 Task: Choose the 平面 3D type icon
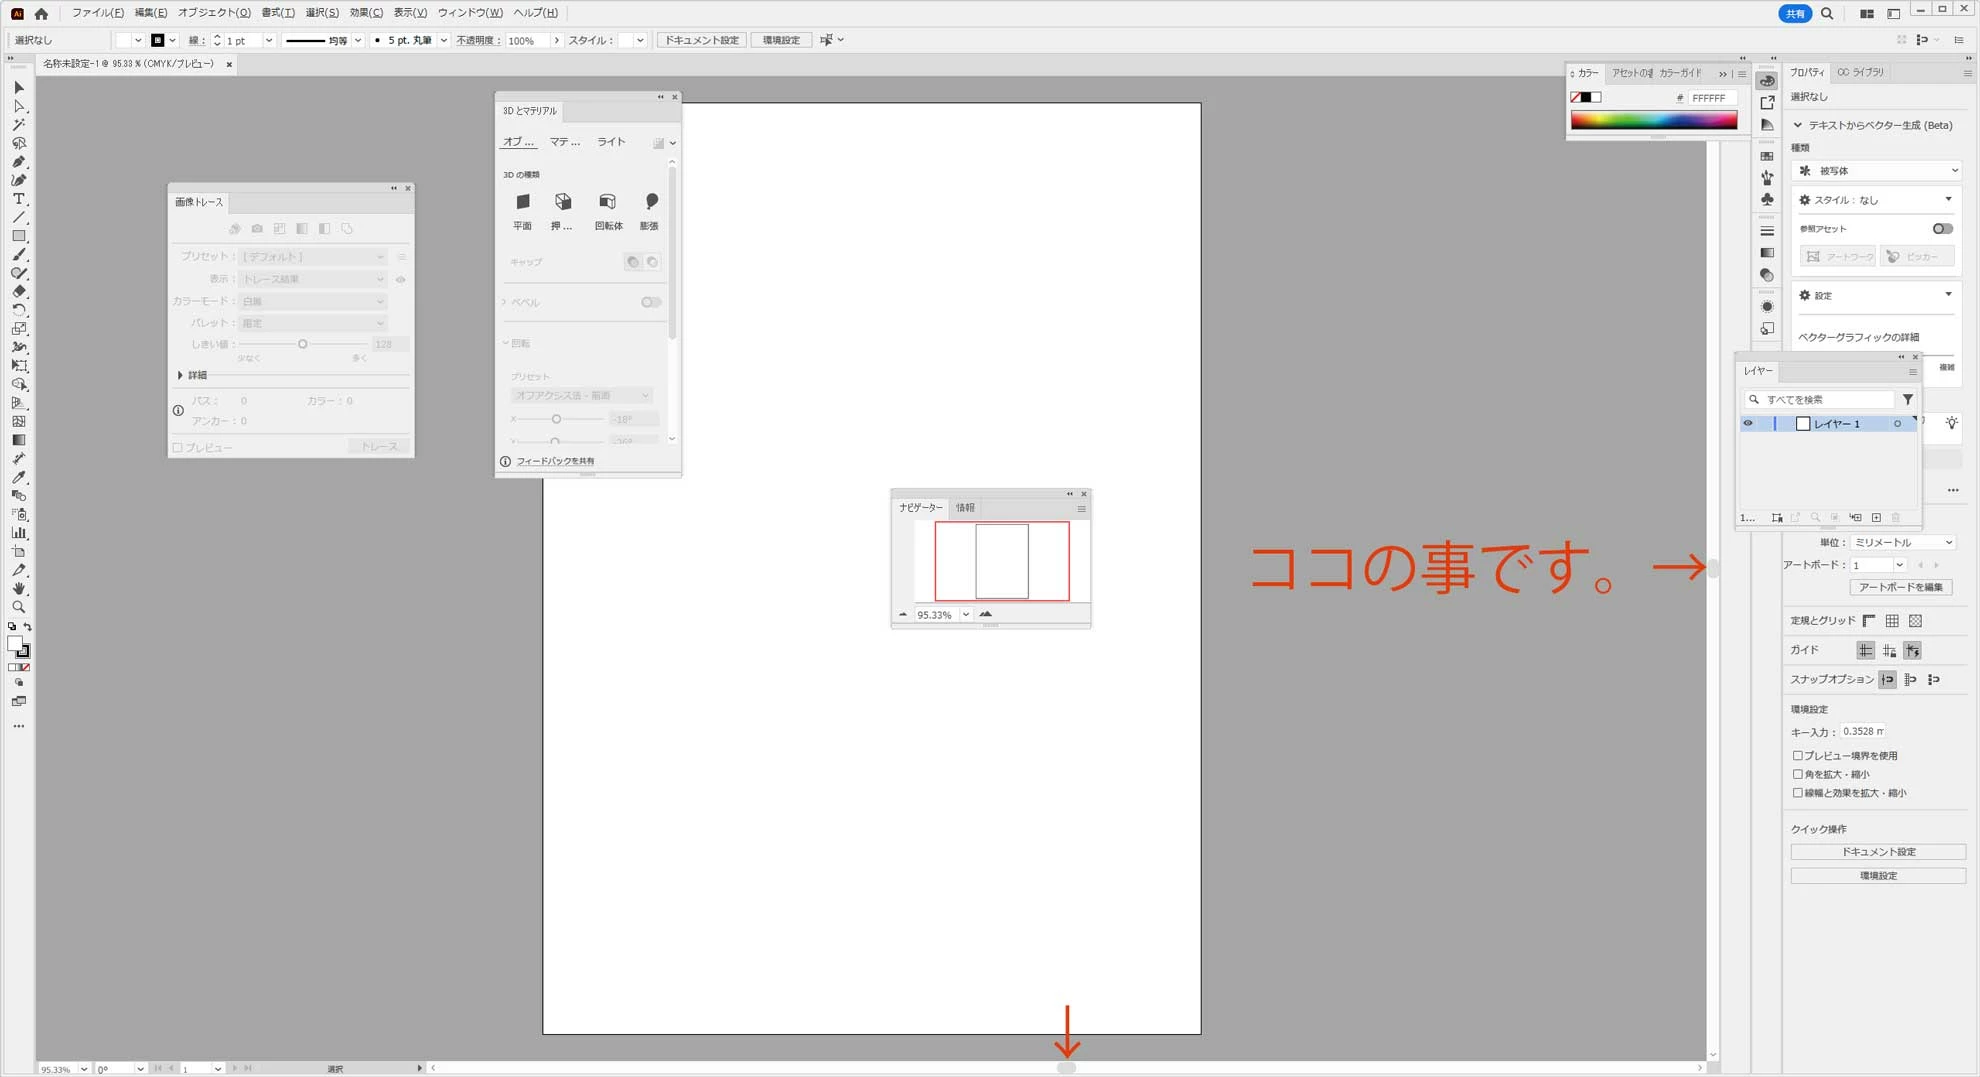click(522, 202)
